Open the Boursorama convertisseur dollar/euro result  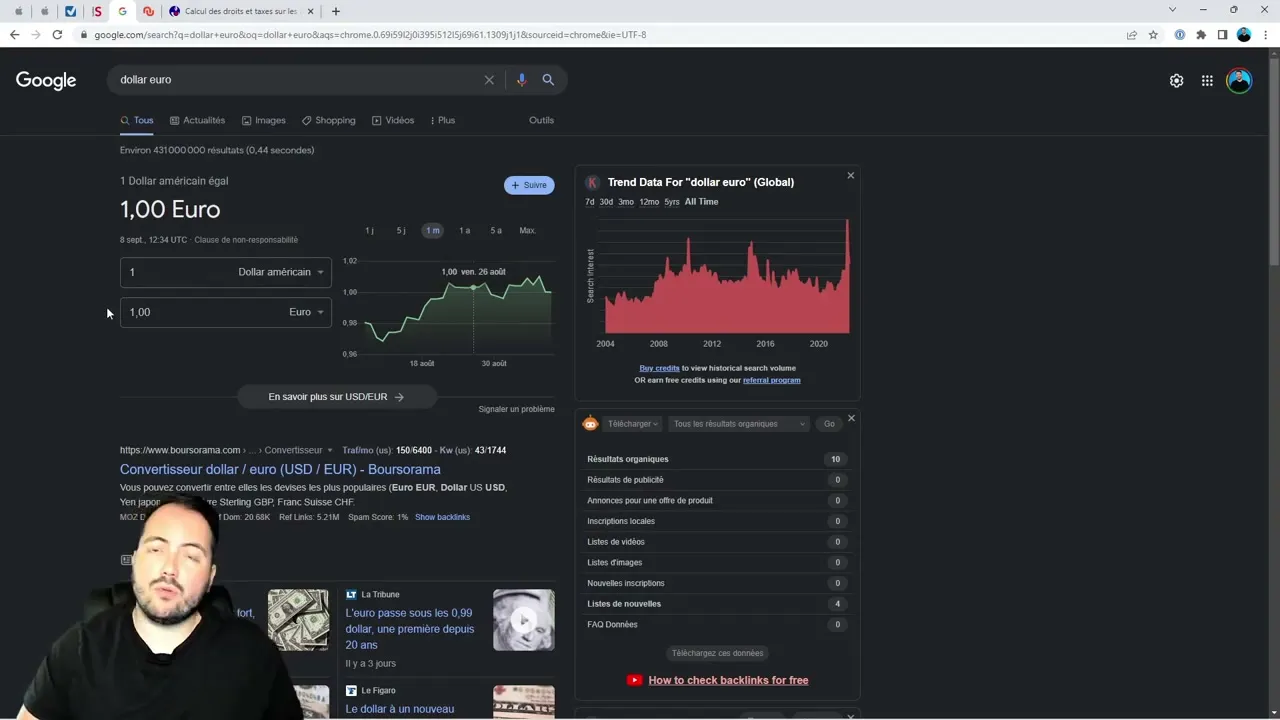pyautogui.click(x=280, y=469)
